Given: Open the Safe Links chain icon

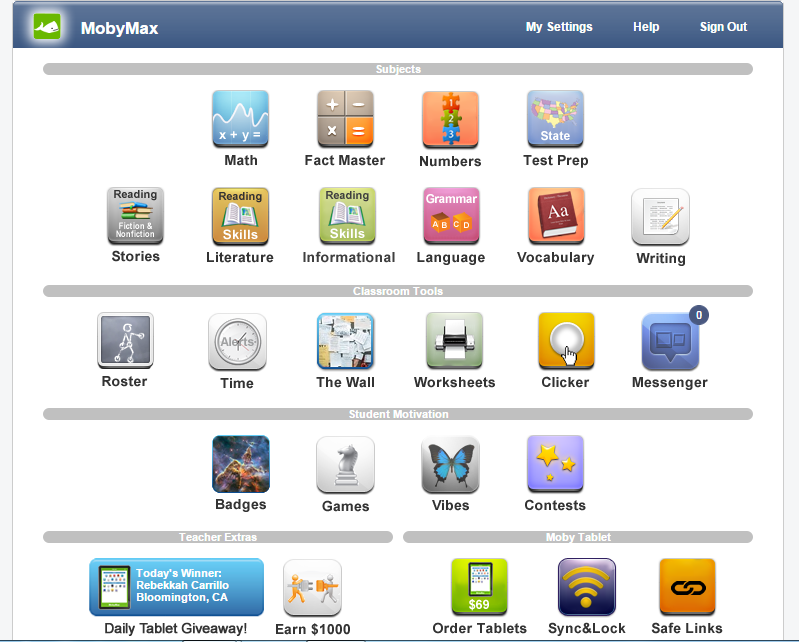Looking at the screenshot, I should (x=687, y=587).
